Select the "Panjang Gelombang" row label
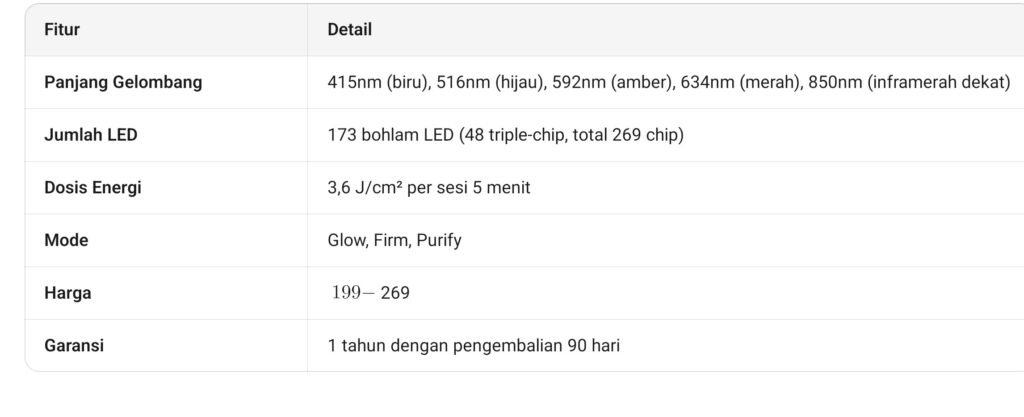This screenshot has height=417, width=1024. point(123,82)
